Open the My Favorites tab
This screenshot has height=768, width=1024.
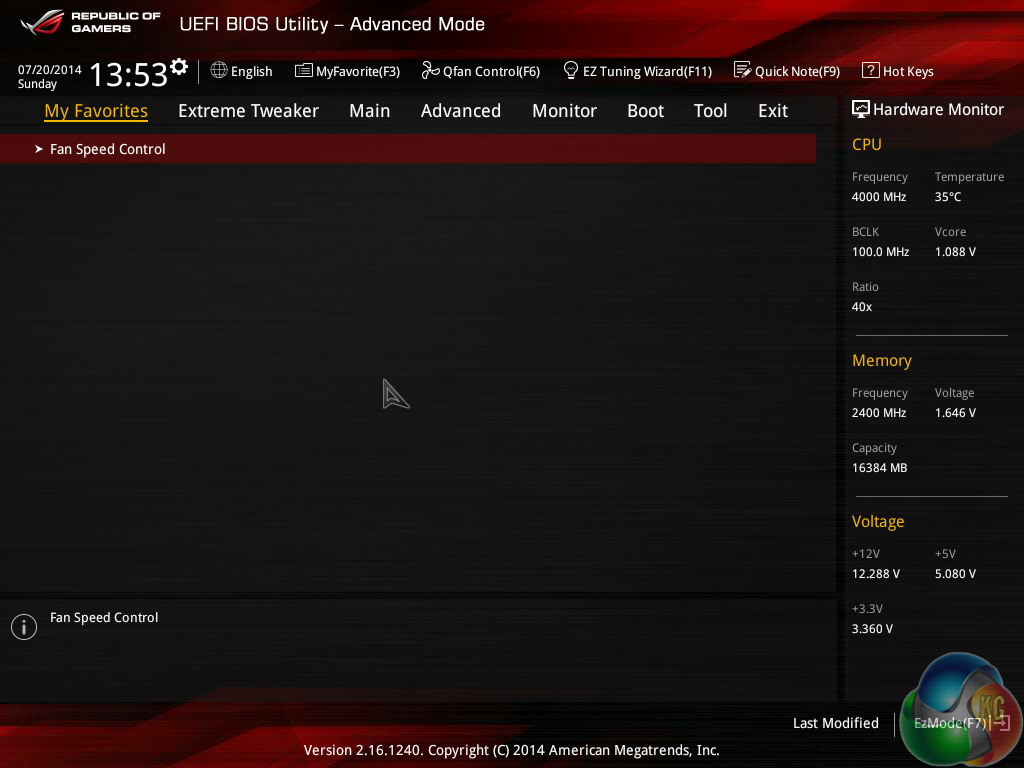pos(96,111)
